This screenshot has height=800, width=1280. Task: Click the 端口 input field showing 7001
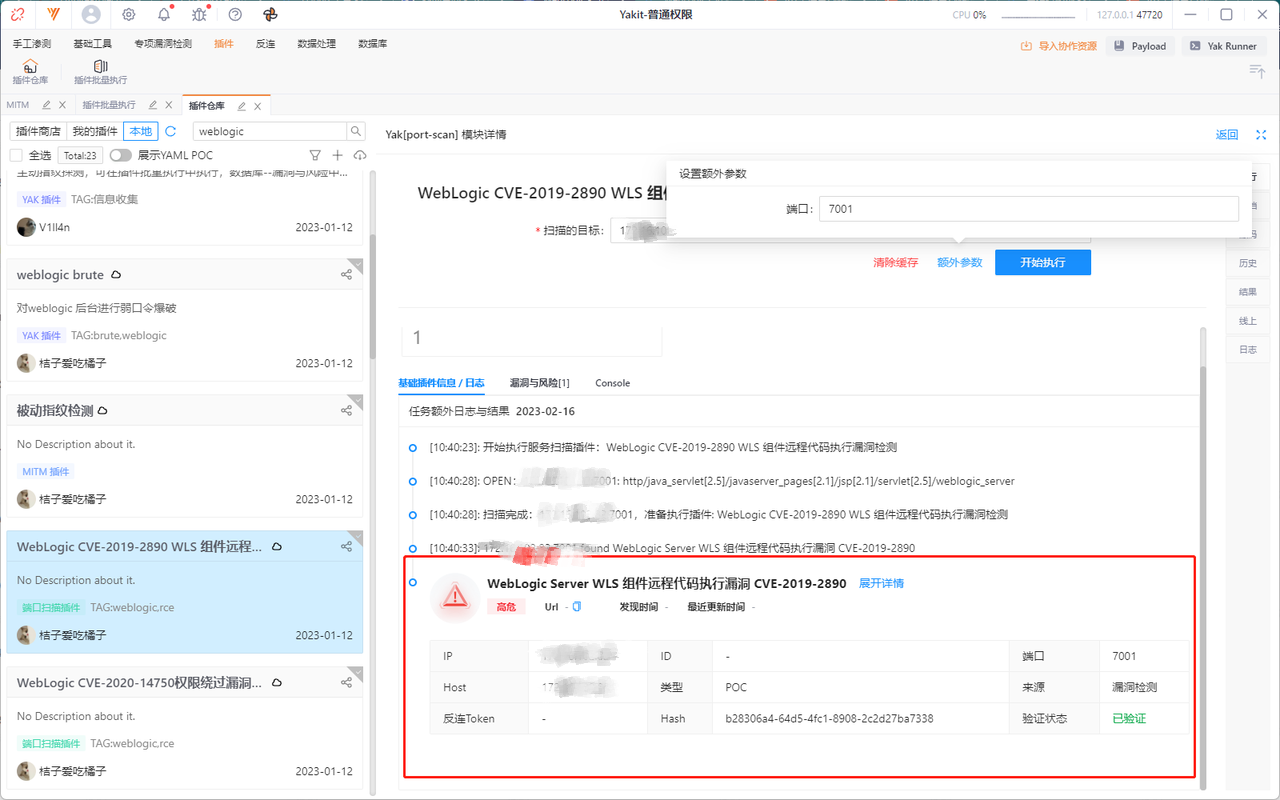pos(1029,209)
